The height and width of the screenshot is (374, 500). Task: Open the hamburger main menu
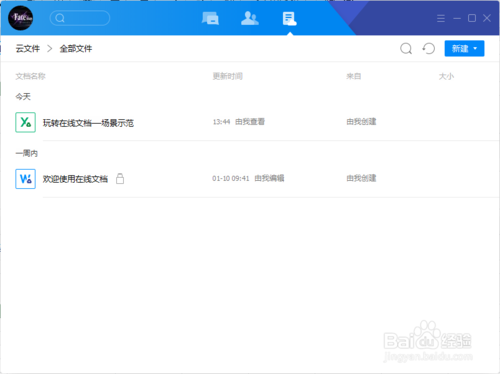click(x=441, y=18)
